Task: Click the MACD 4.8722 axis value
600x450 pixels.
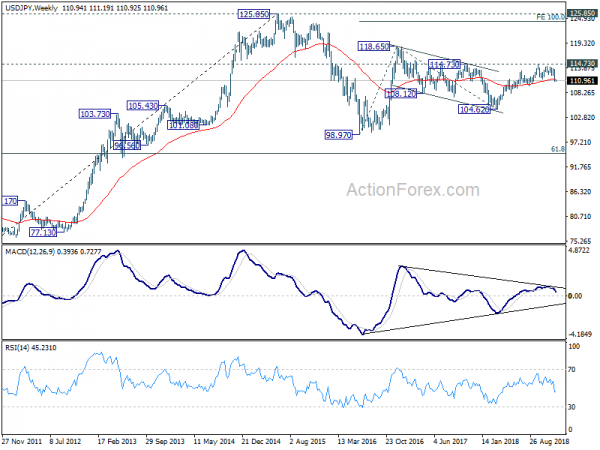Action: [x=579, y=251]
